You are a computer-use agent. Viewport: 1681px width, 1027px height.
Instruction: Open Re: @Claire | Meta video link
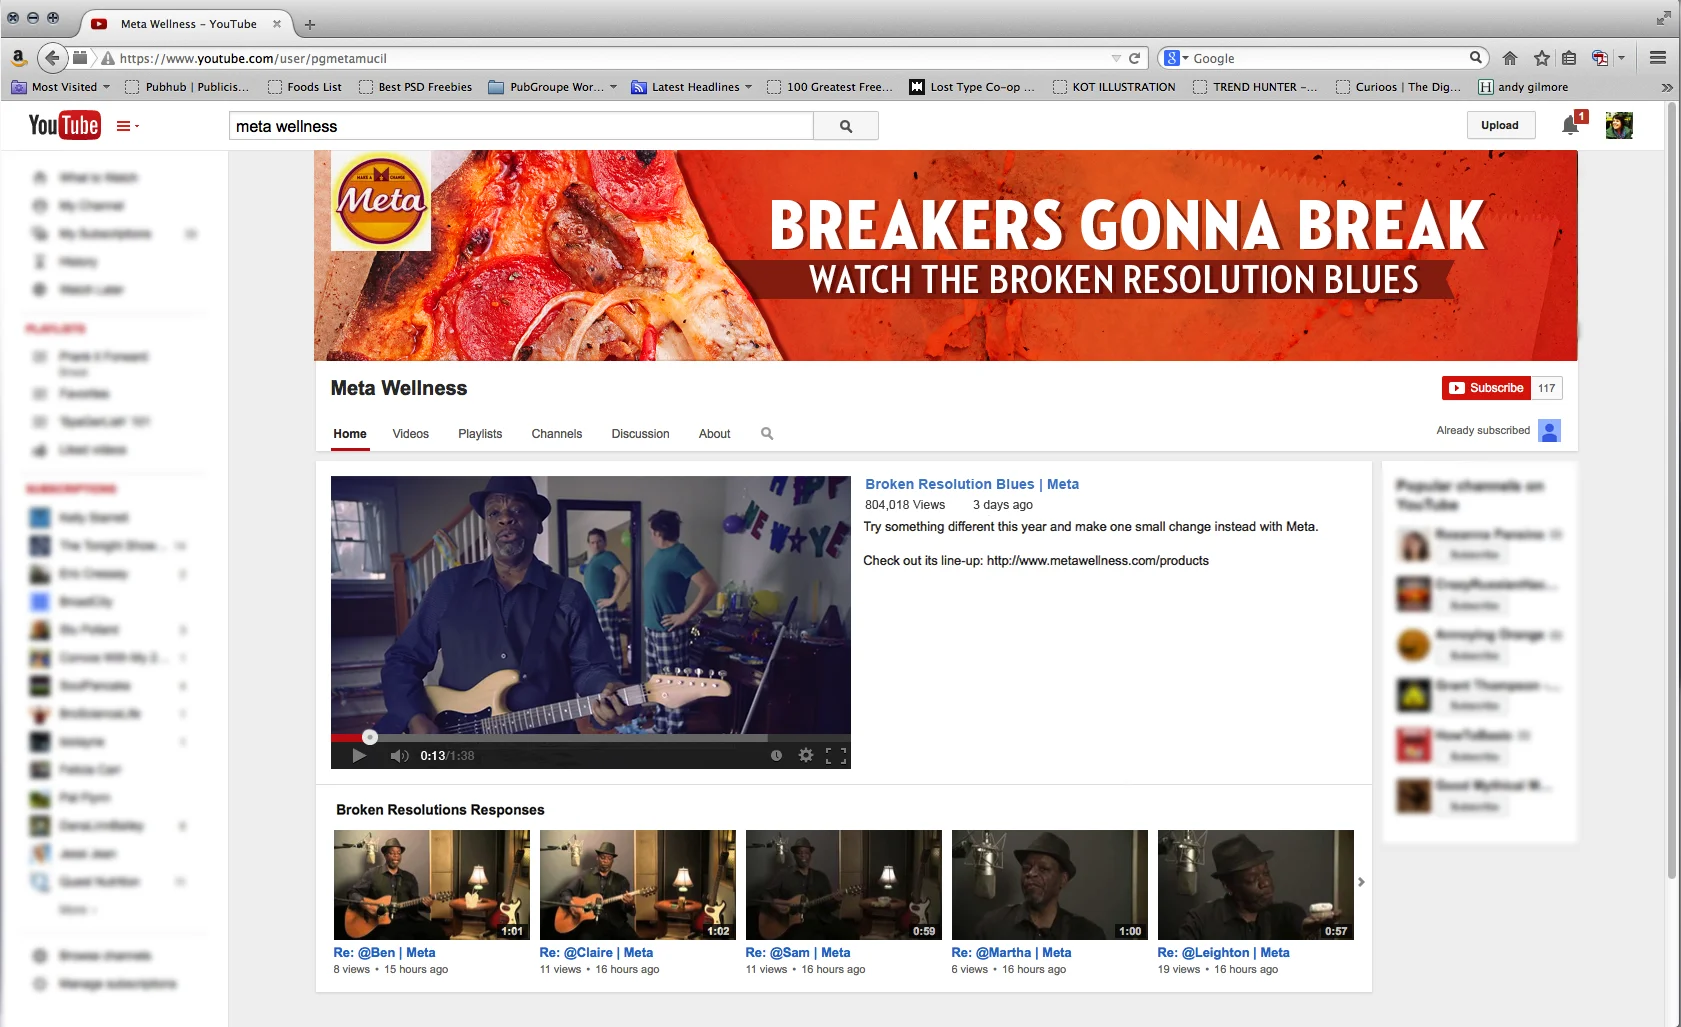pyautogui.click(x=596, y=953)
